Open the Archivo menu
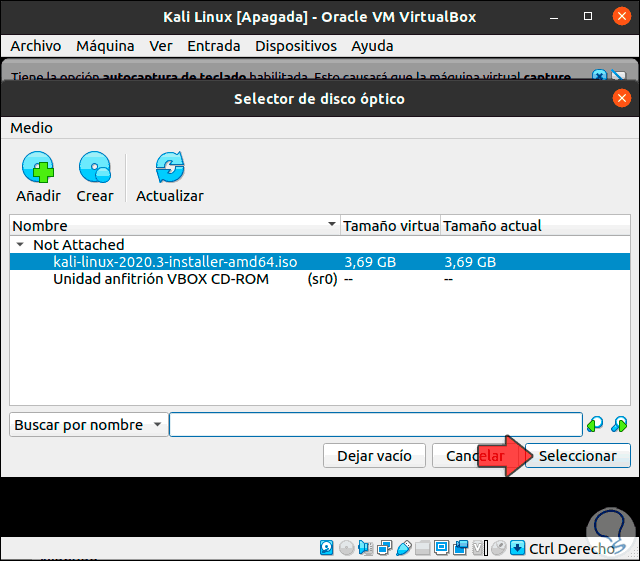This screenshot has height=561, width=640. click(36, 46)
